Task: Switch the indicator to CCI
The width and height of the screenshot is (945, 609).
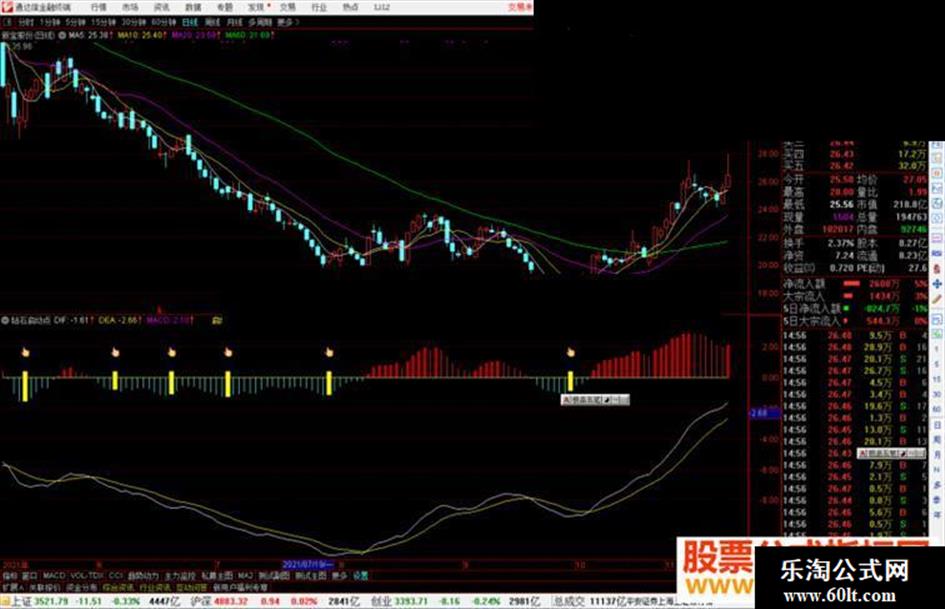Action: [x=115, y=576]
